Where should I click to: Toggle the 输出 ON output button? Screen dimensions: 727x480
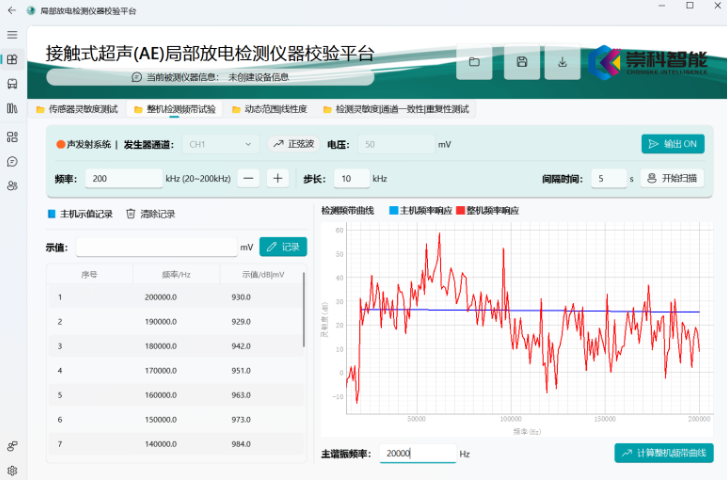pos(672,144)
